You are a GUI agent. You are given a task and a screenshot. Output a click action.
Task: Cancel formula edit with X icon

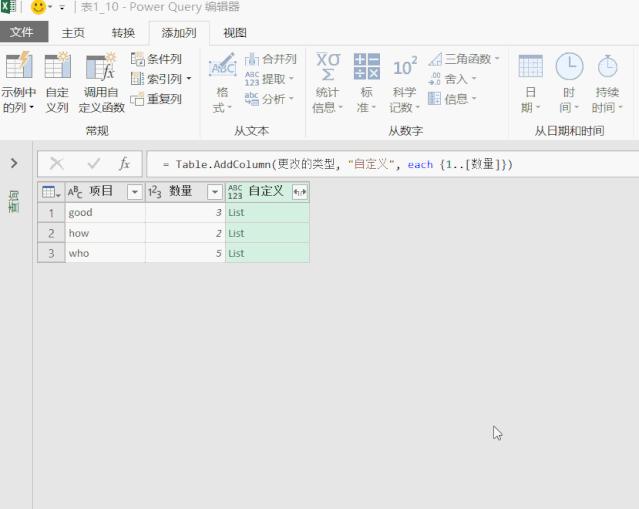[x=56, y=164]
